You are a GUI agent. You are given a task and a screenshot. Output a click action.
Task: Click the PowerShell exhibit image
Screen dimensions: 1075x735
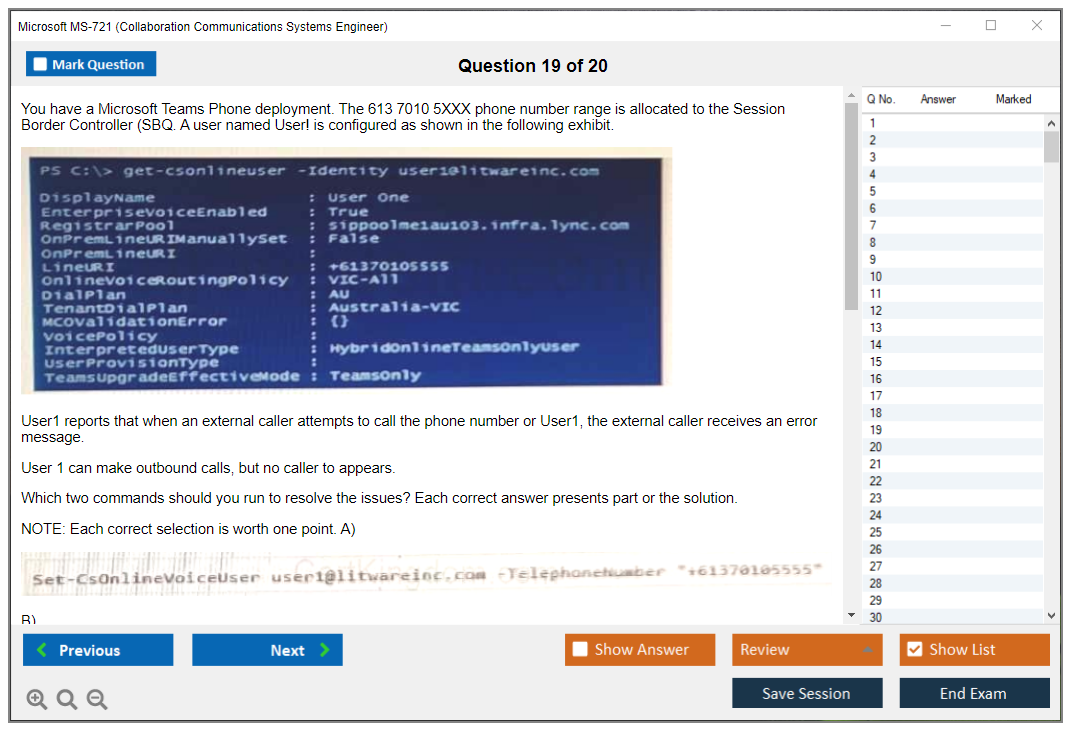point(346,270)
